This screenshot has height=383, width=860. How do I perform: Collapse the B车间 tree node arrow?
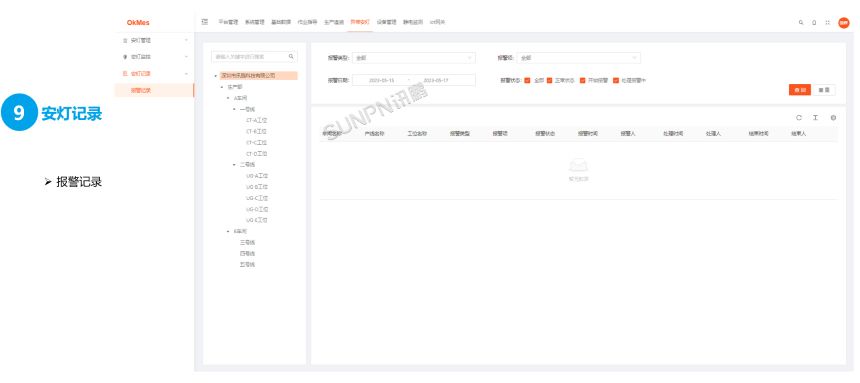(228, 232)
